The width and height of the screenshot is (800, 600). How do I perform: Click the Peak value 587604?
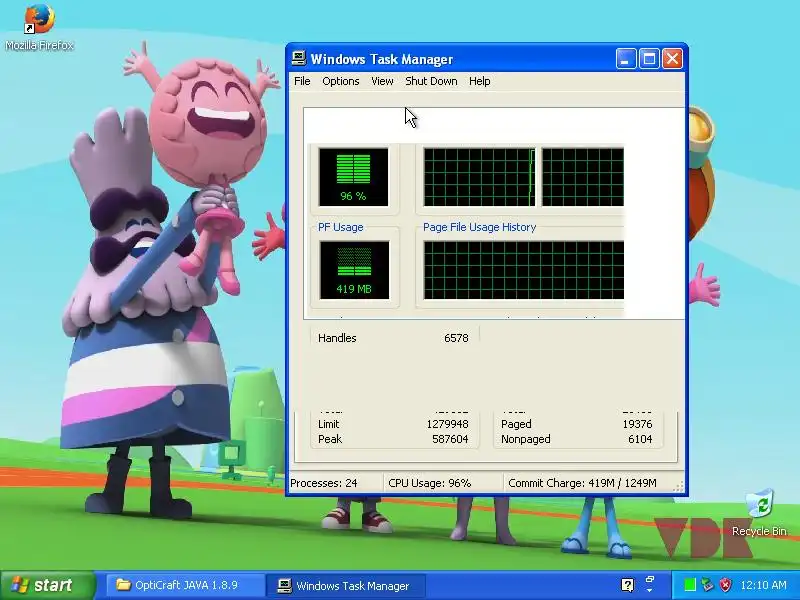(450, 439)
